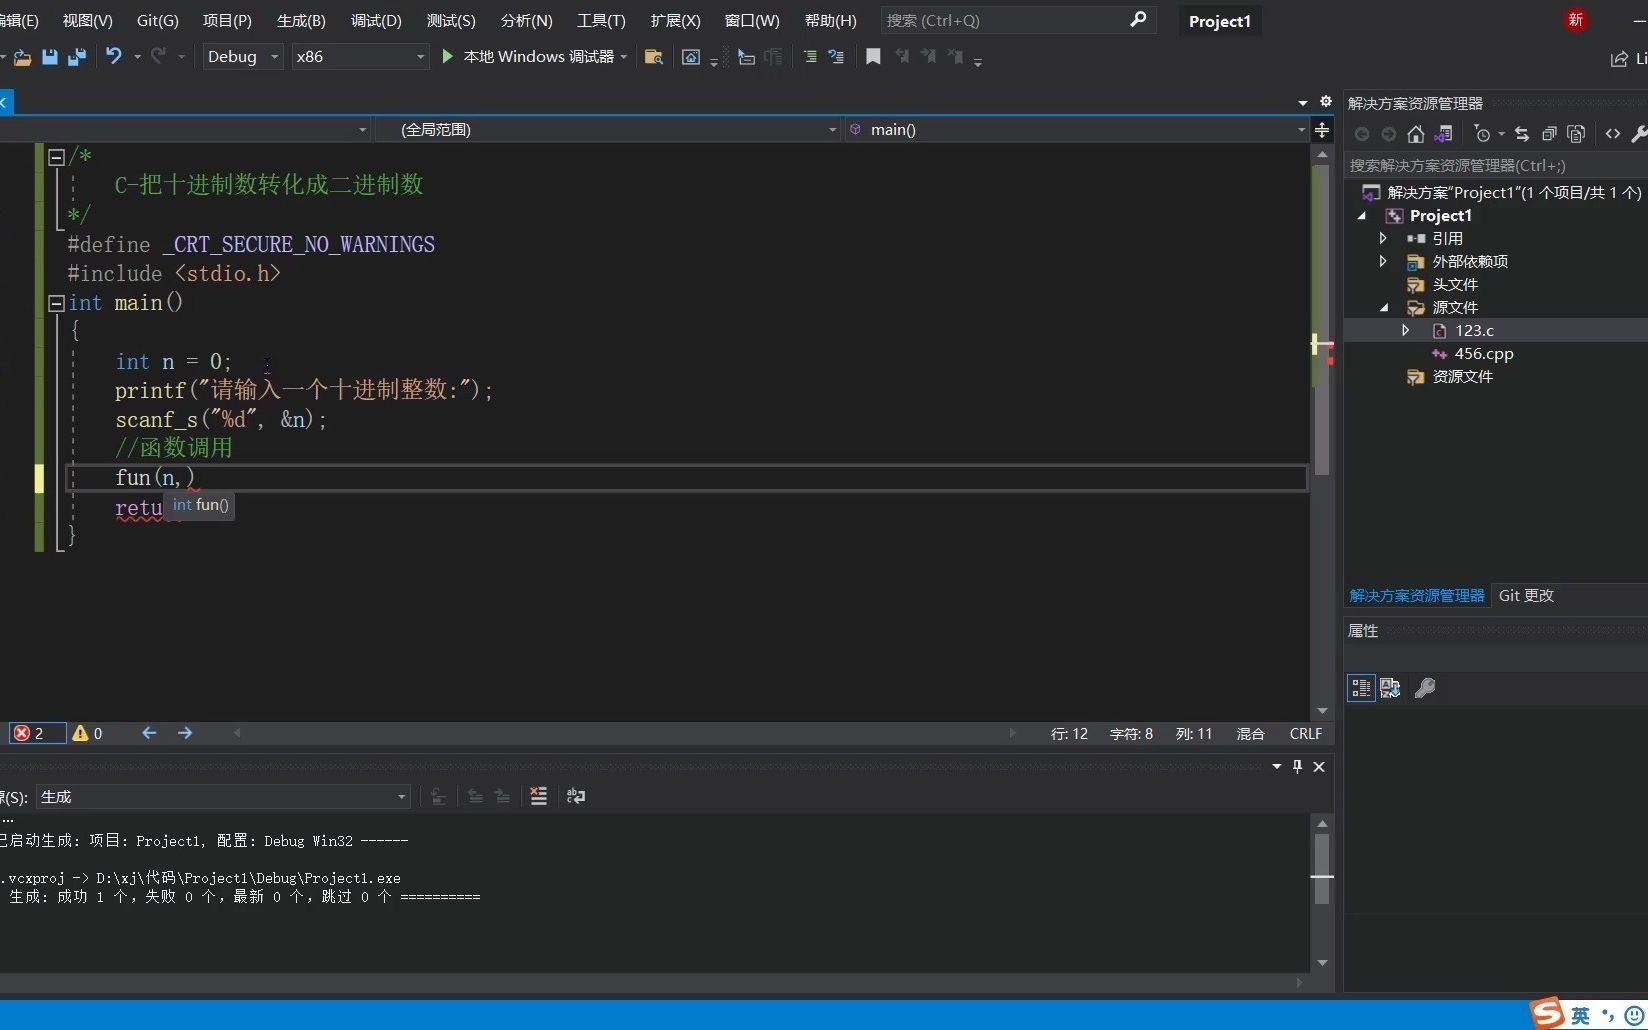Switch to 解决方案资源管理器 bottom tab

click(x=1417, y=595)
